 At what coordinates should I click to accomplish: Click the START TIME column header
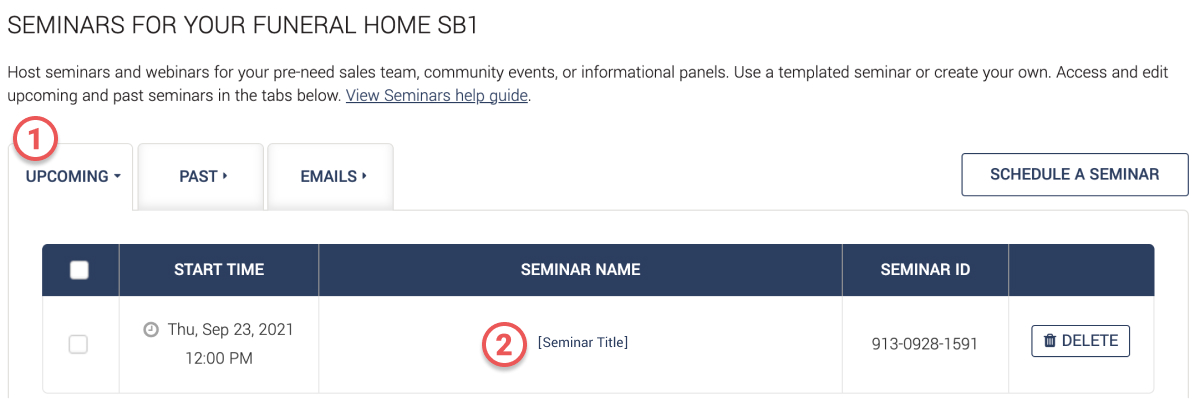click(x=219, y=270)
